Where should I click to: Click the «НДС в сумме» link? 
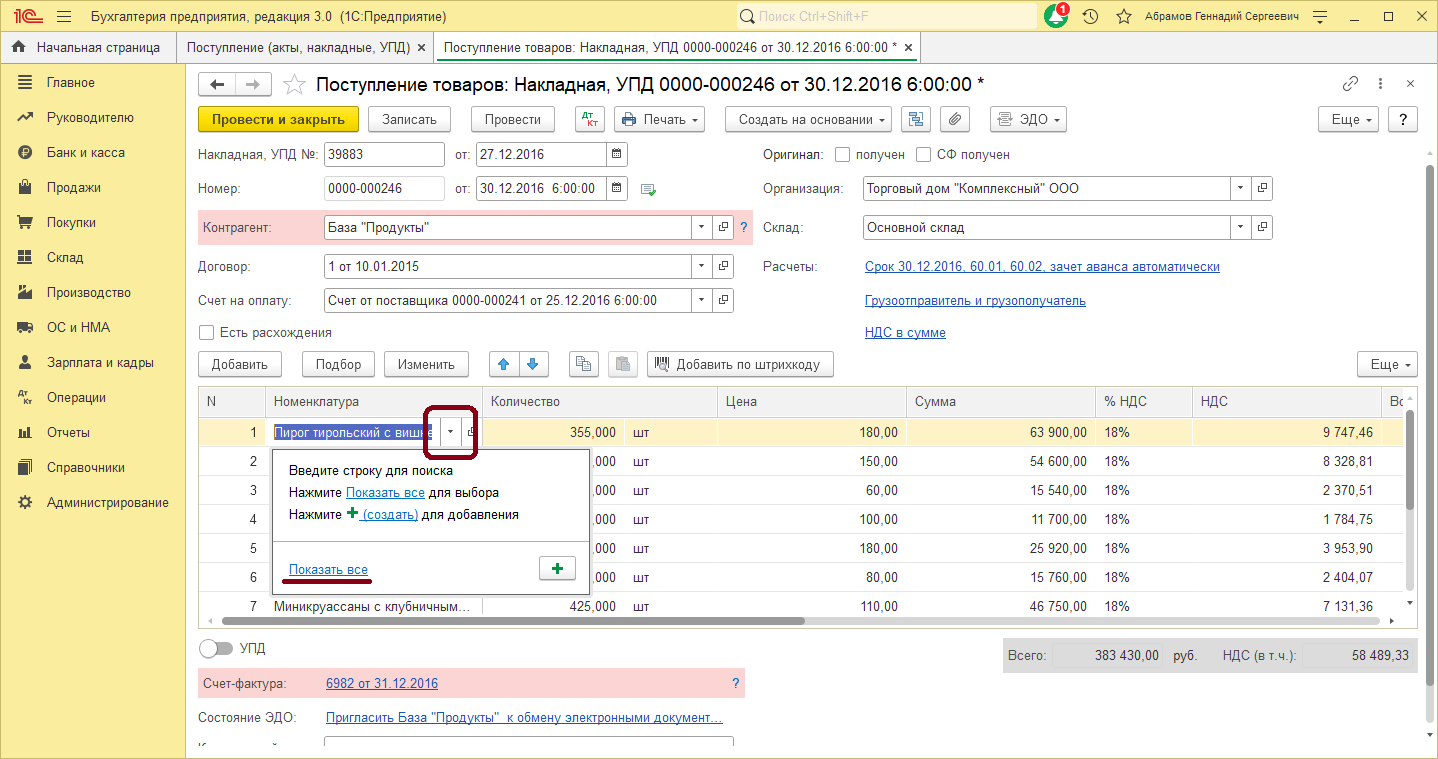click(905, 332)
